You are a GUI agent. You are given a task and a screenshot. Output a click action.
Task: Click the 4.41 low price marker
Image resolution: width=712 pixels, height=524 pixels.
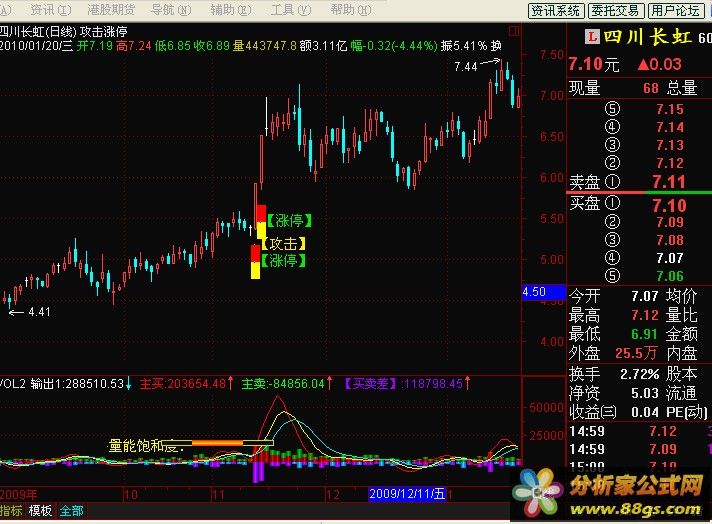39,312
